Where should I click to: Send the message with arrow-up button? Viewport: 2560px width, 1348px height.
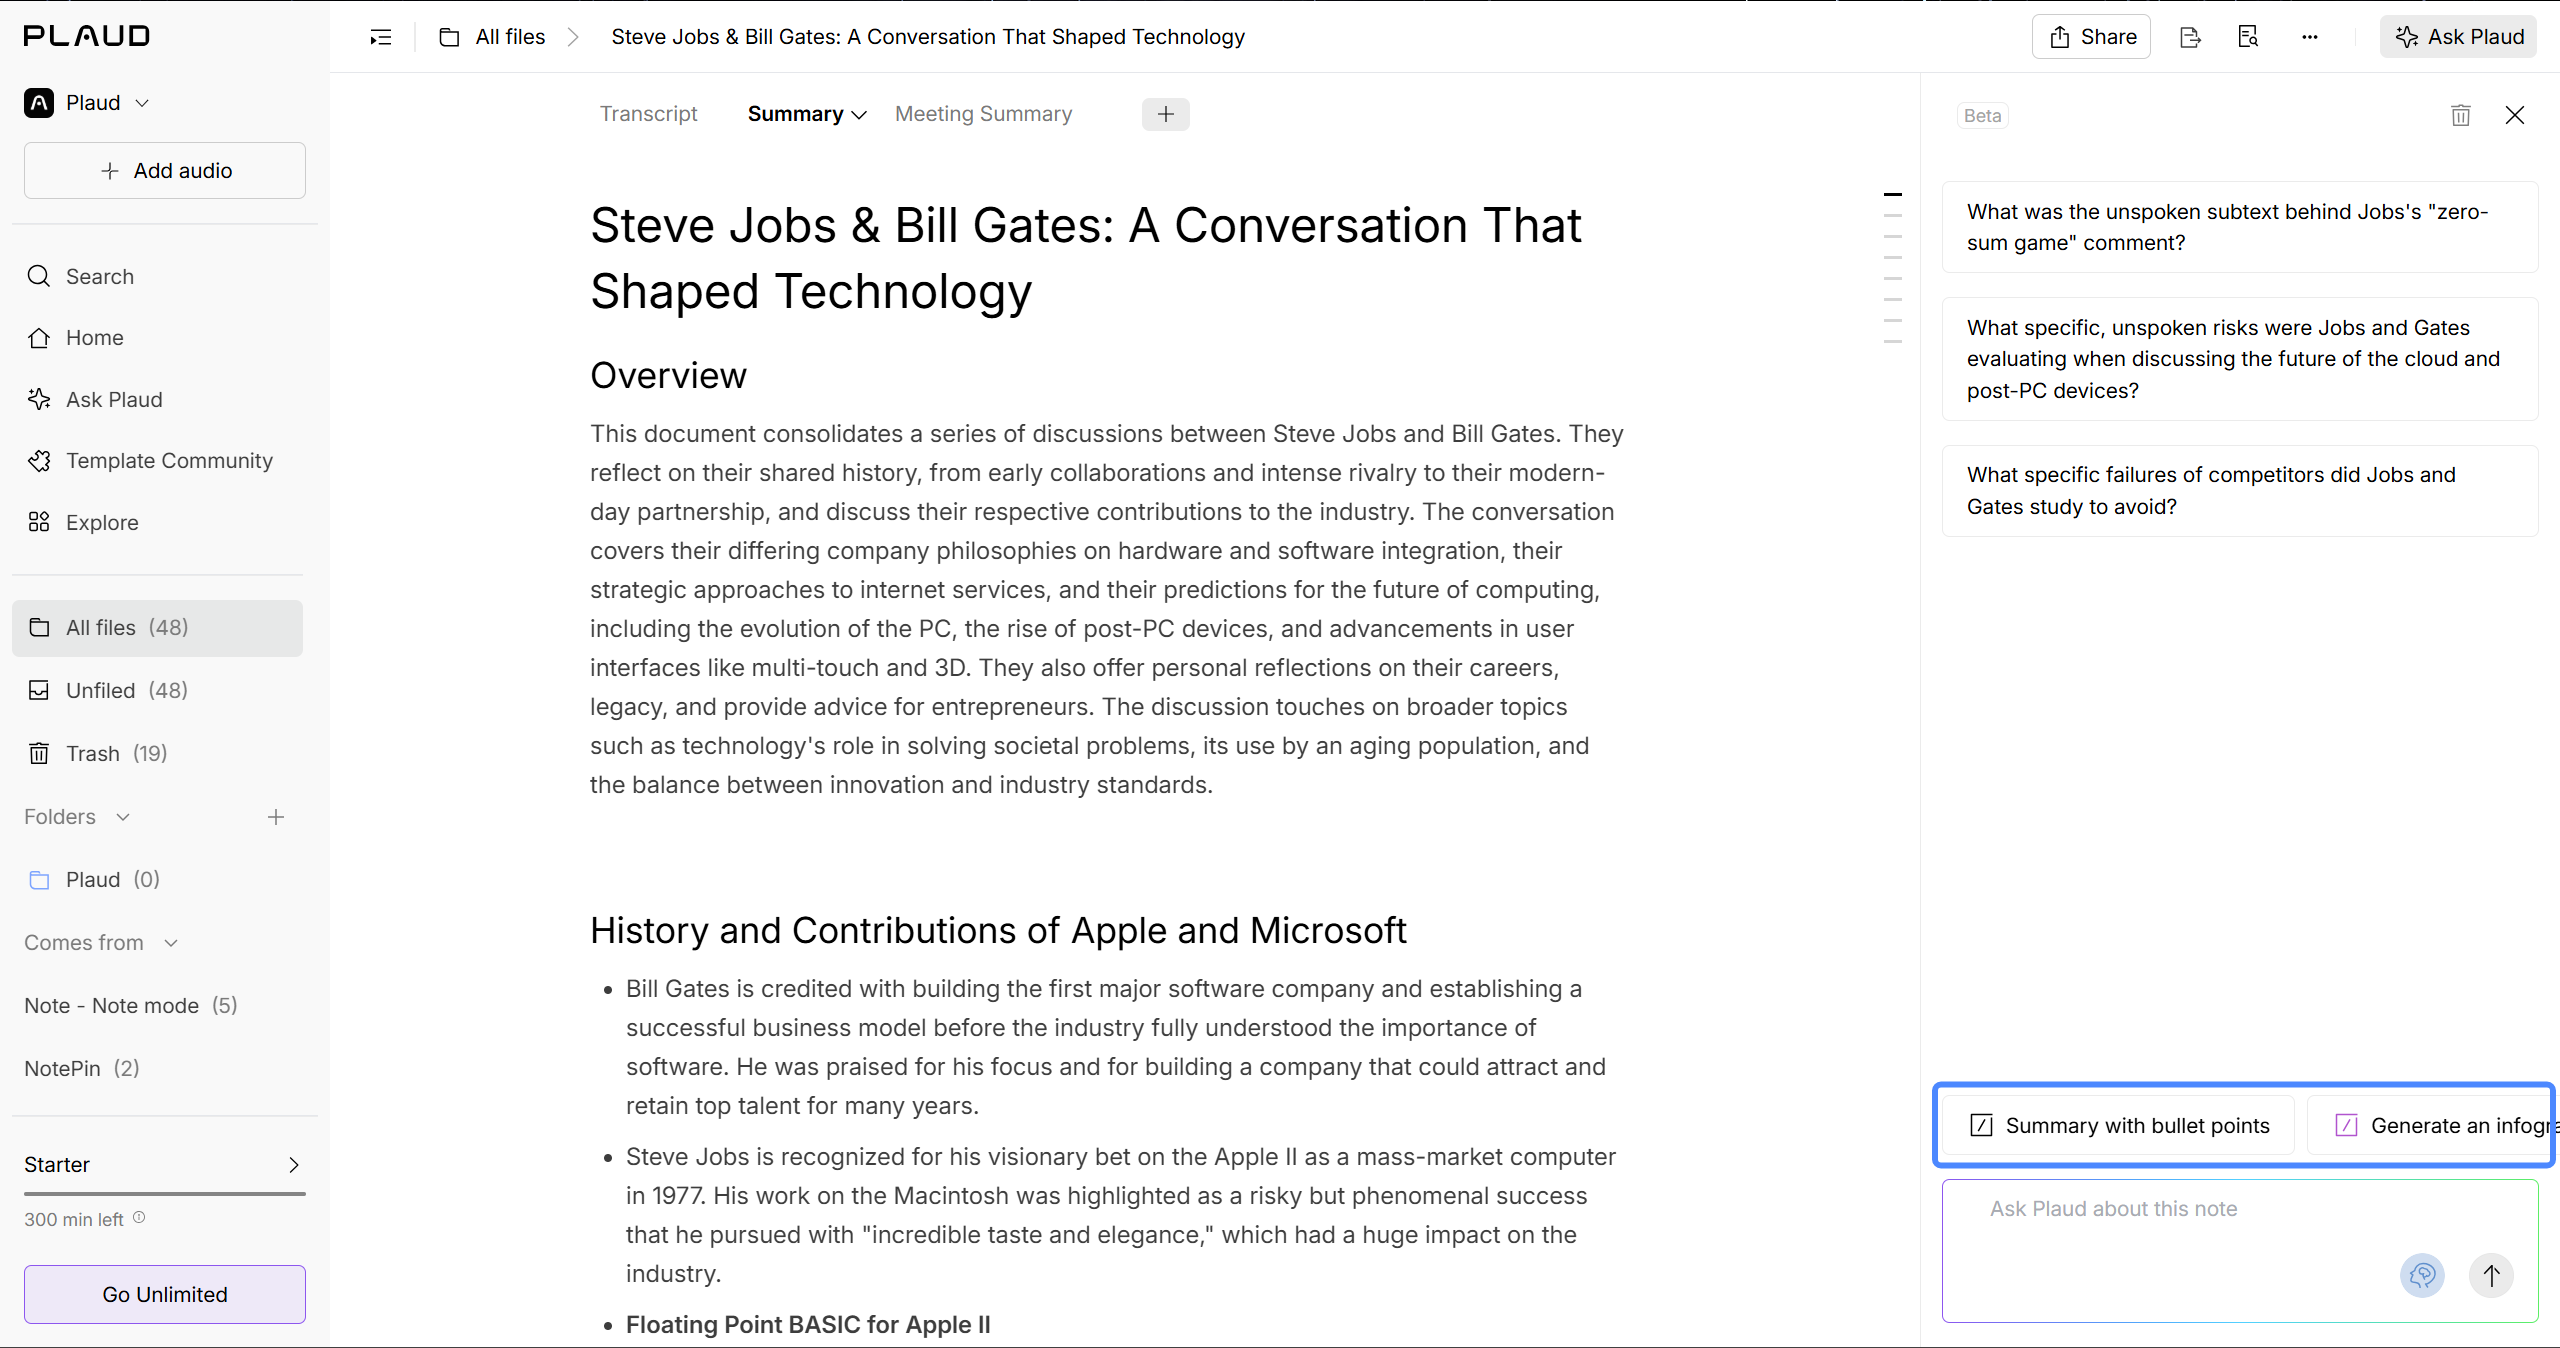pos(2491,1275)
